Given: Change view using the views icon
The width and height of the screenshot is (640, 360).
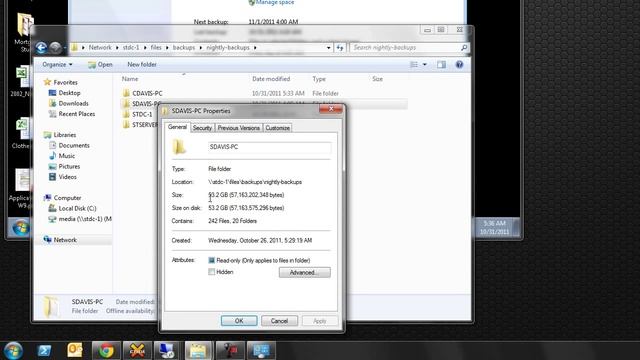Looking at the screenshot, I should (x=414, y=64).
